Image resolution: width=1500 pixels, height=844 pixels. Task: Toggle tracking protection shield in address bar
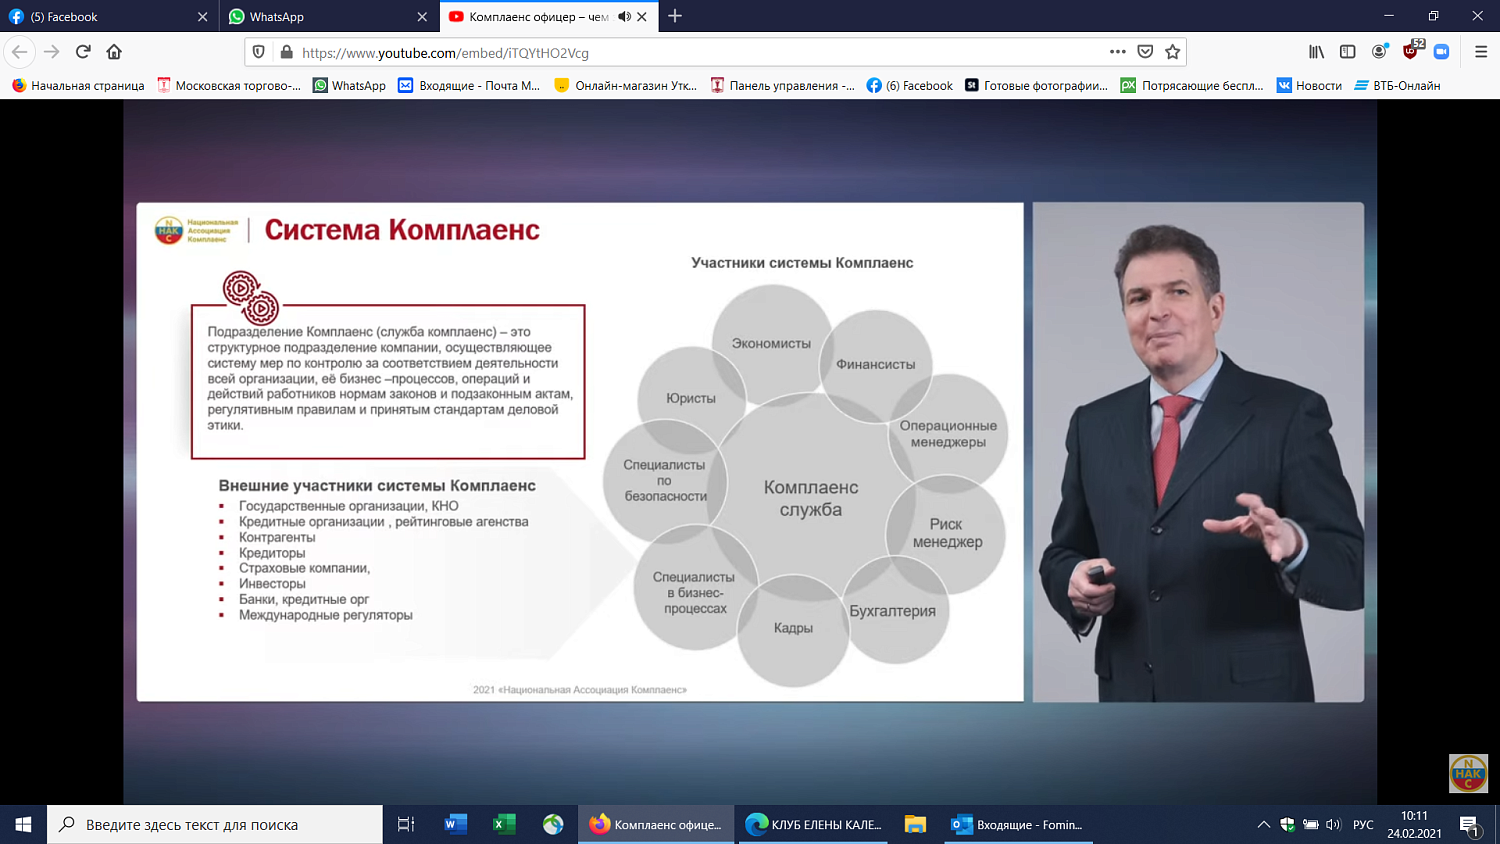260,52
